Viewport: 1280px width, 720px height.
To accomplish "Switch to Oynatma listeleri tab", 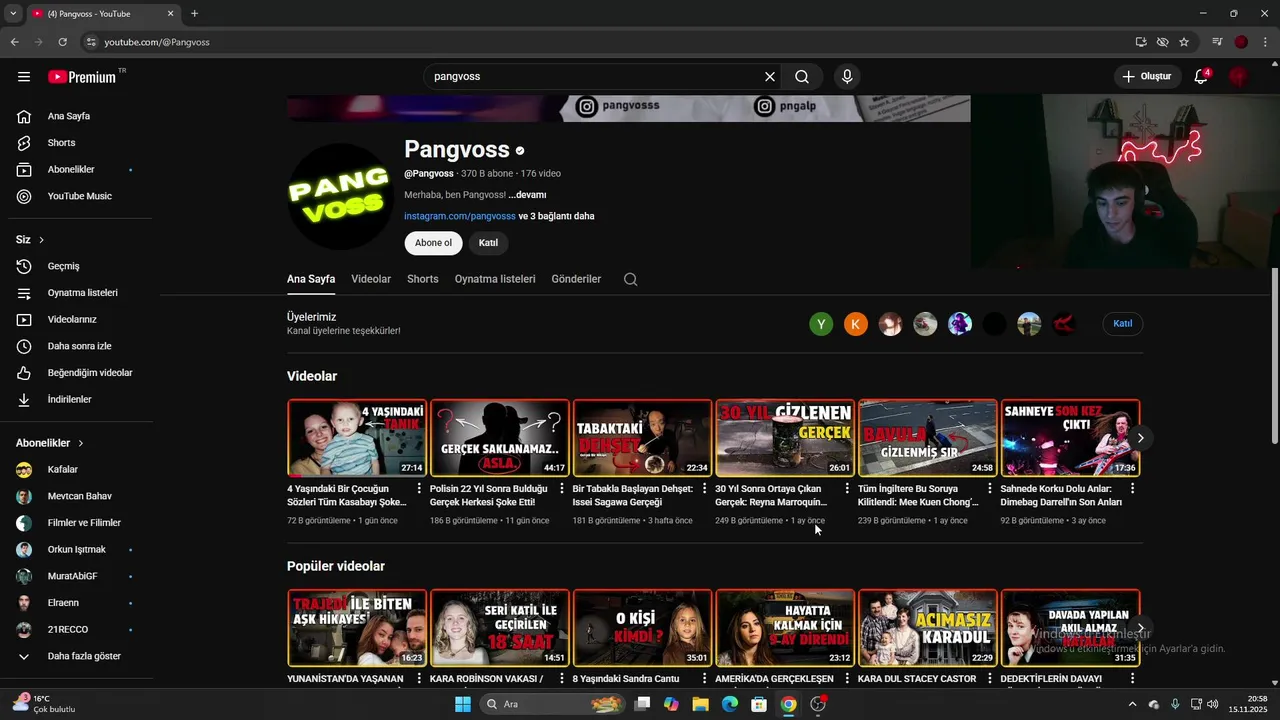I will (x=495, y=280).
